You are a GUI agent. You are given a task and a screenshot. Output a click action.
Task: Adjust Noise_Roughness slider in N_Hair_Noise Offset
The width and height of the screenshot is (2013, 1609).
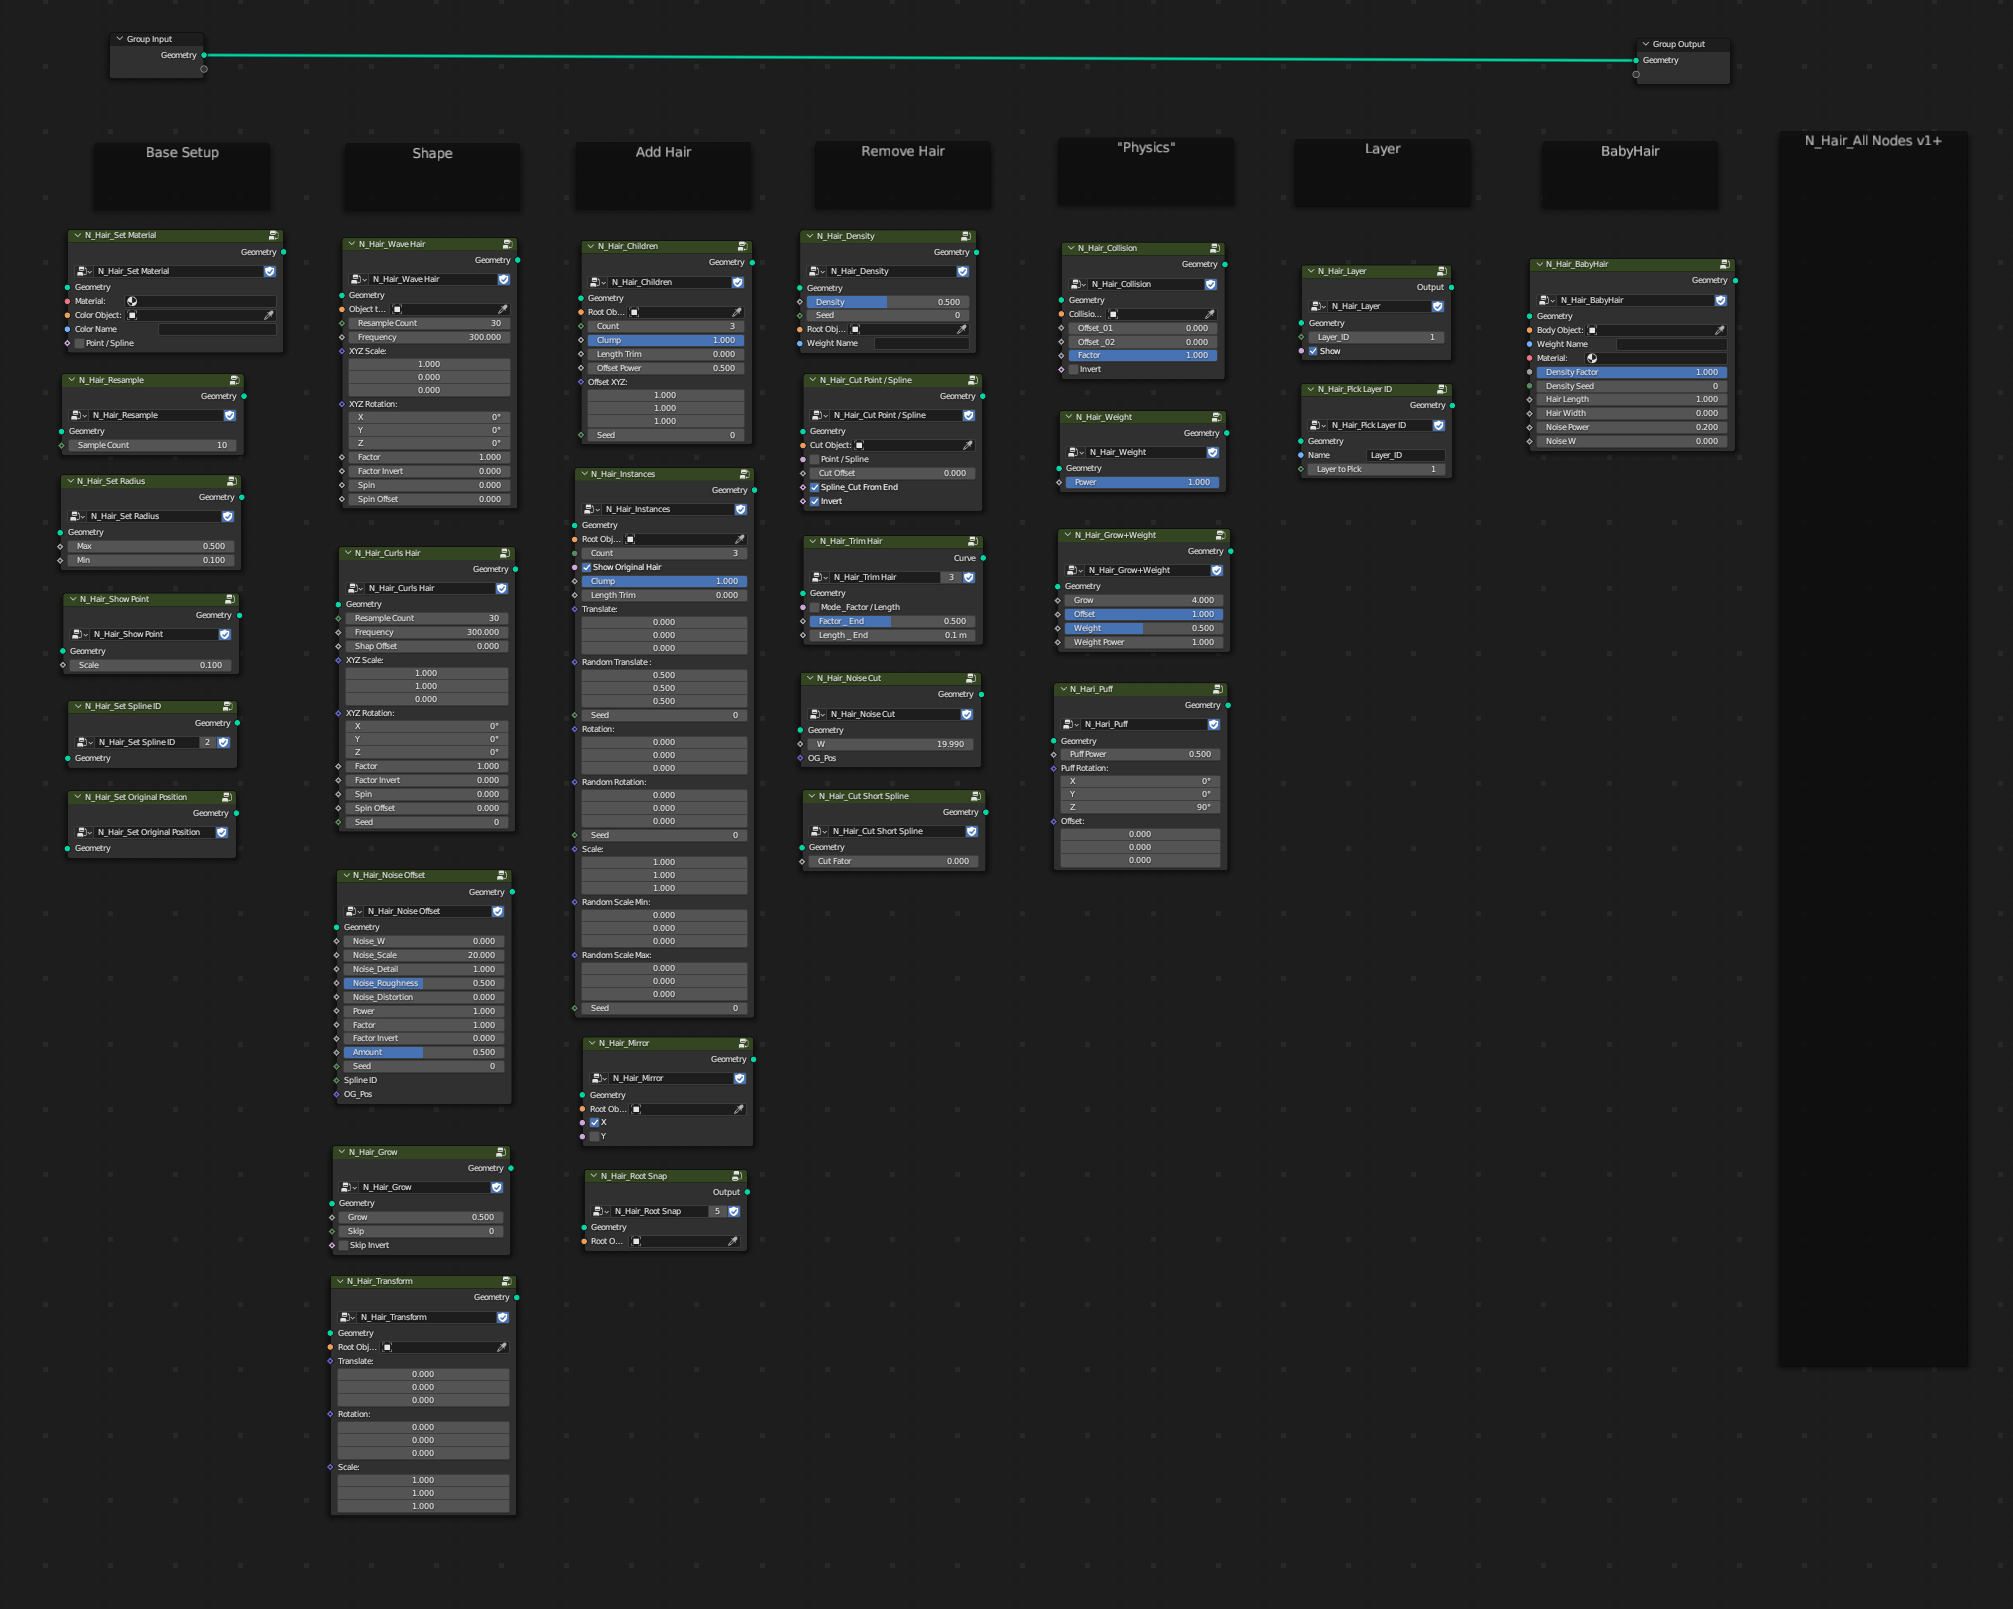pos(423,983)
